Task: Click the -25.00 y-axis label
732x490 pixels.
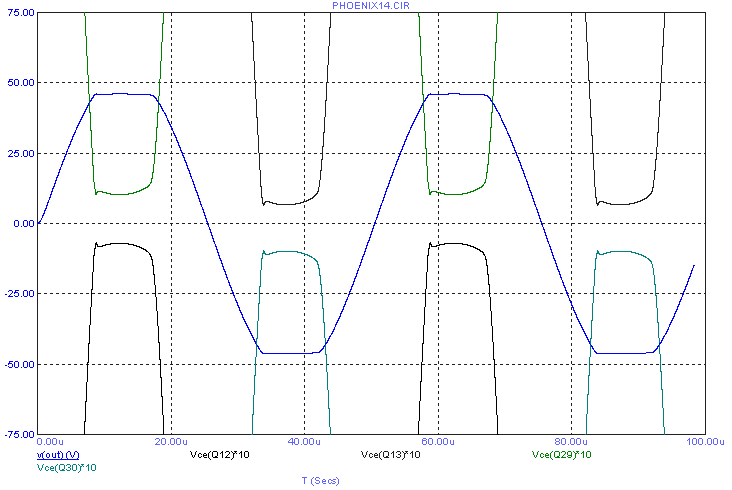Action: tap(20, 294)
